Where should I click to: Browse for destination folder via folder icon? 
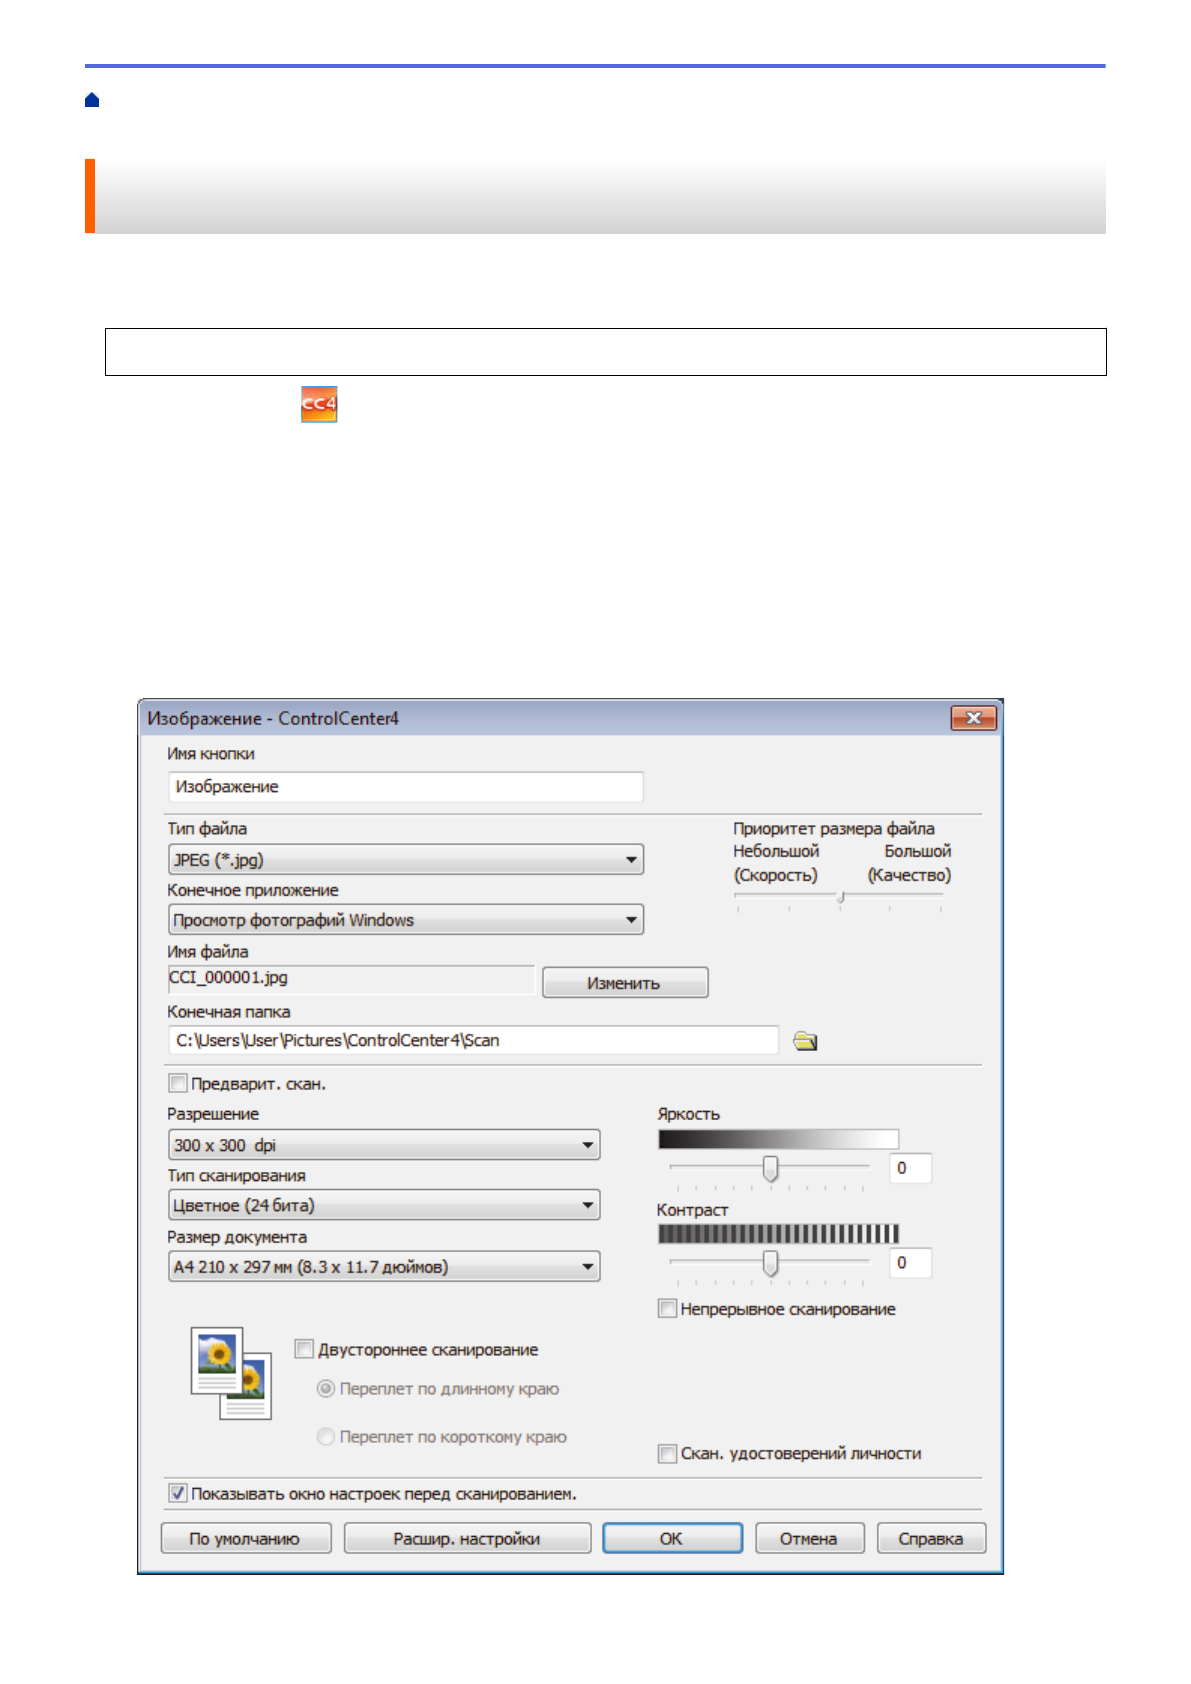[805, 1041]
